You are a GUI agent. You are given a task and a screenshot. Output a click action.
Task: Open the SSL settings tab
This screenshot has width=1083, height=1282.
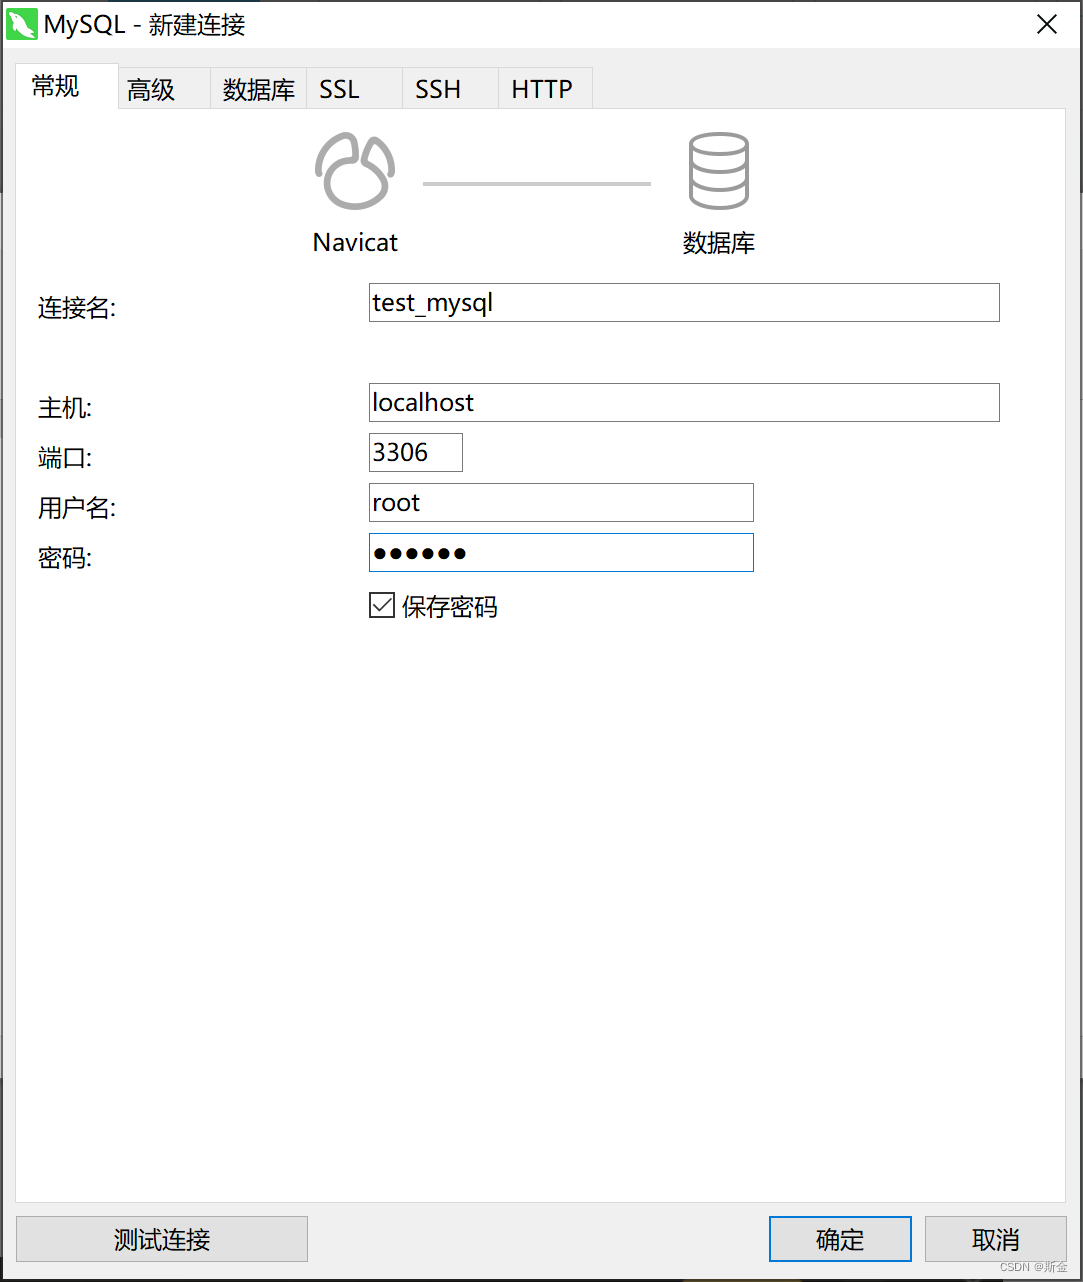pos(338,88)
